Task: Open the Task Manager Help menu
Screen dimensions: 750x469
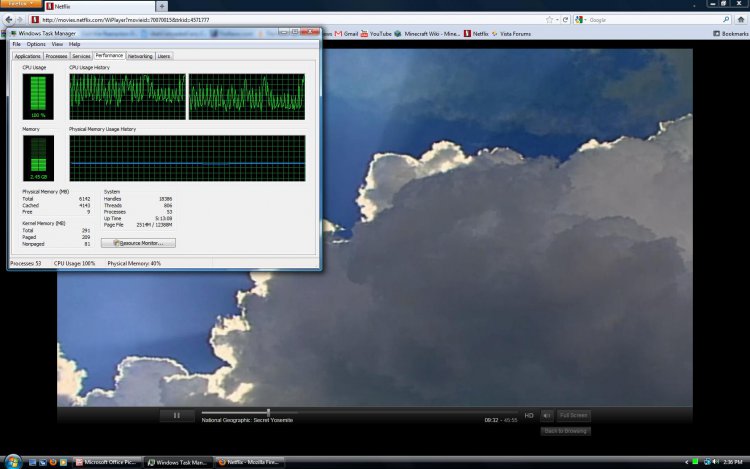Action: 74,44
